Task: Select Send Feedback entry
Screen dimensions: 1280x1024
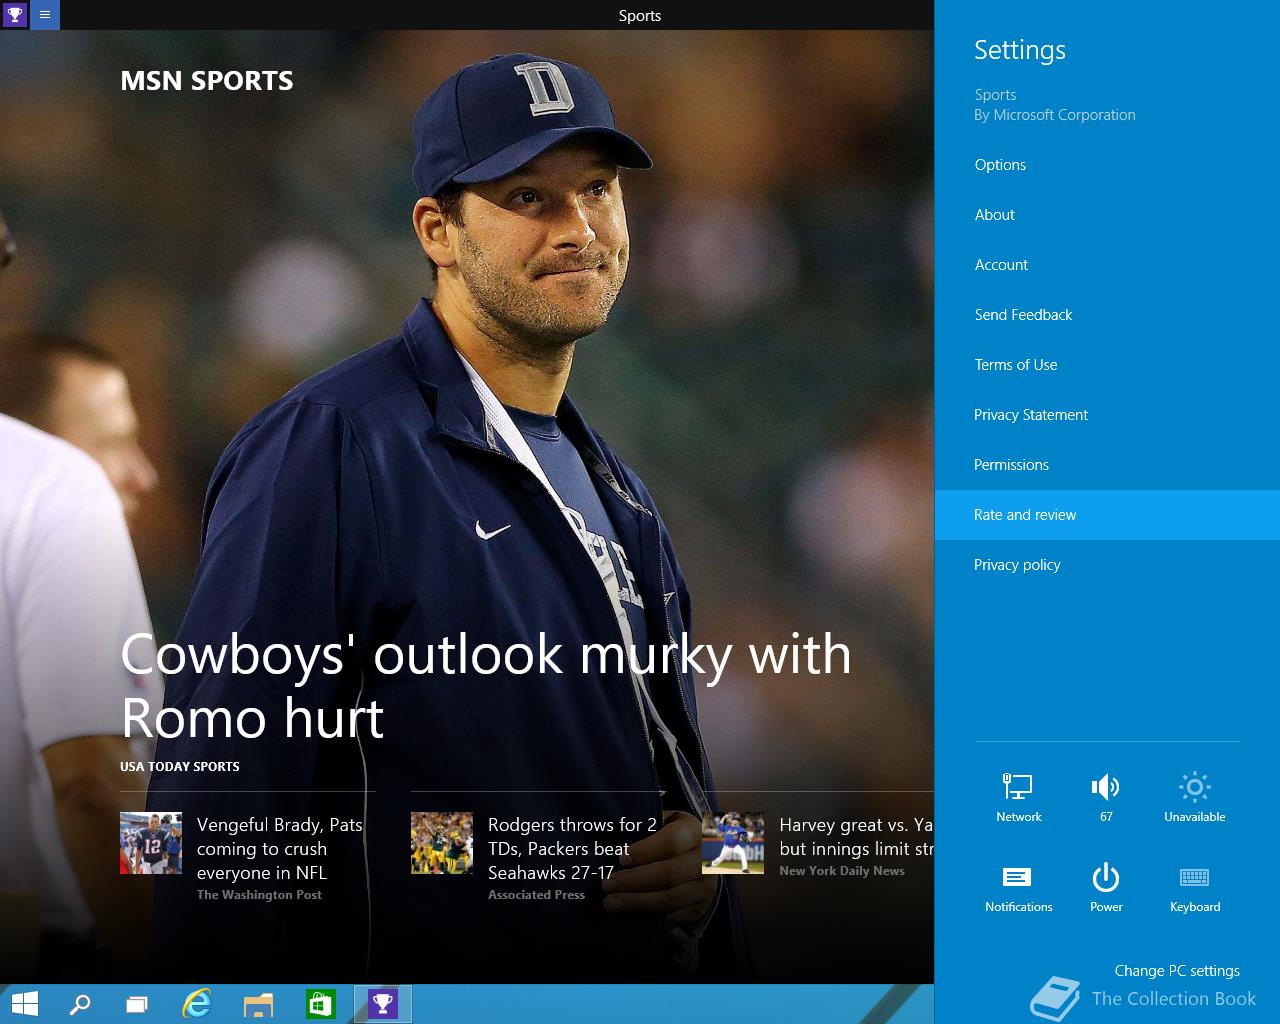Action: pyautogui.click(x=1107, y=315)
